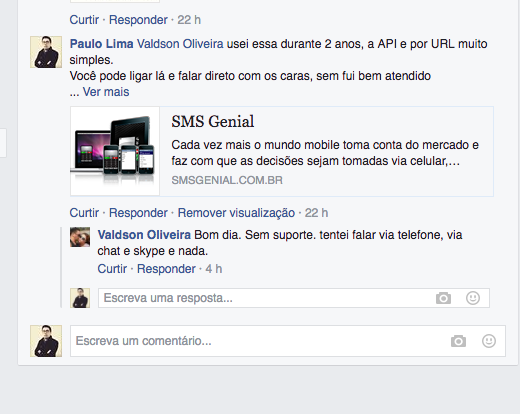Click the SMS Genial preview image
Viewport: 520px width, 414px height.
pos(115,151)
